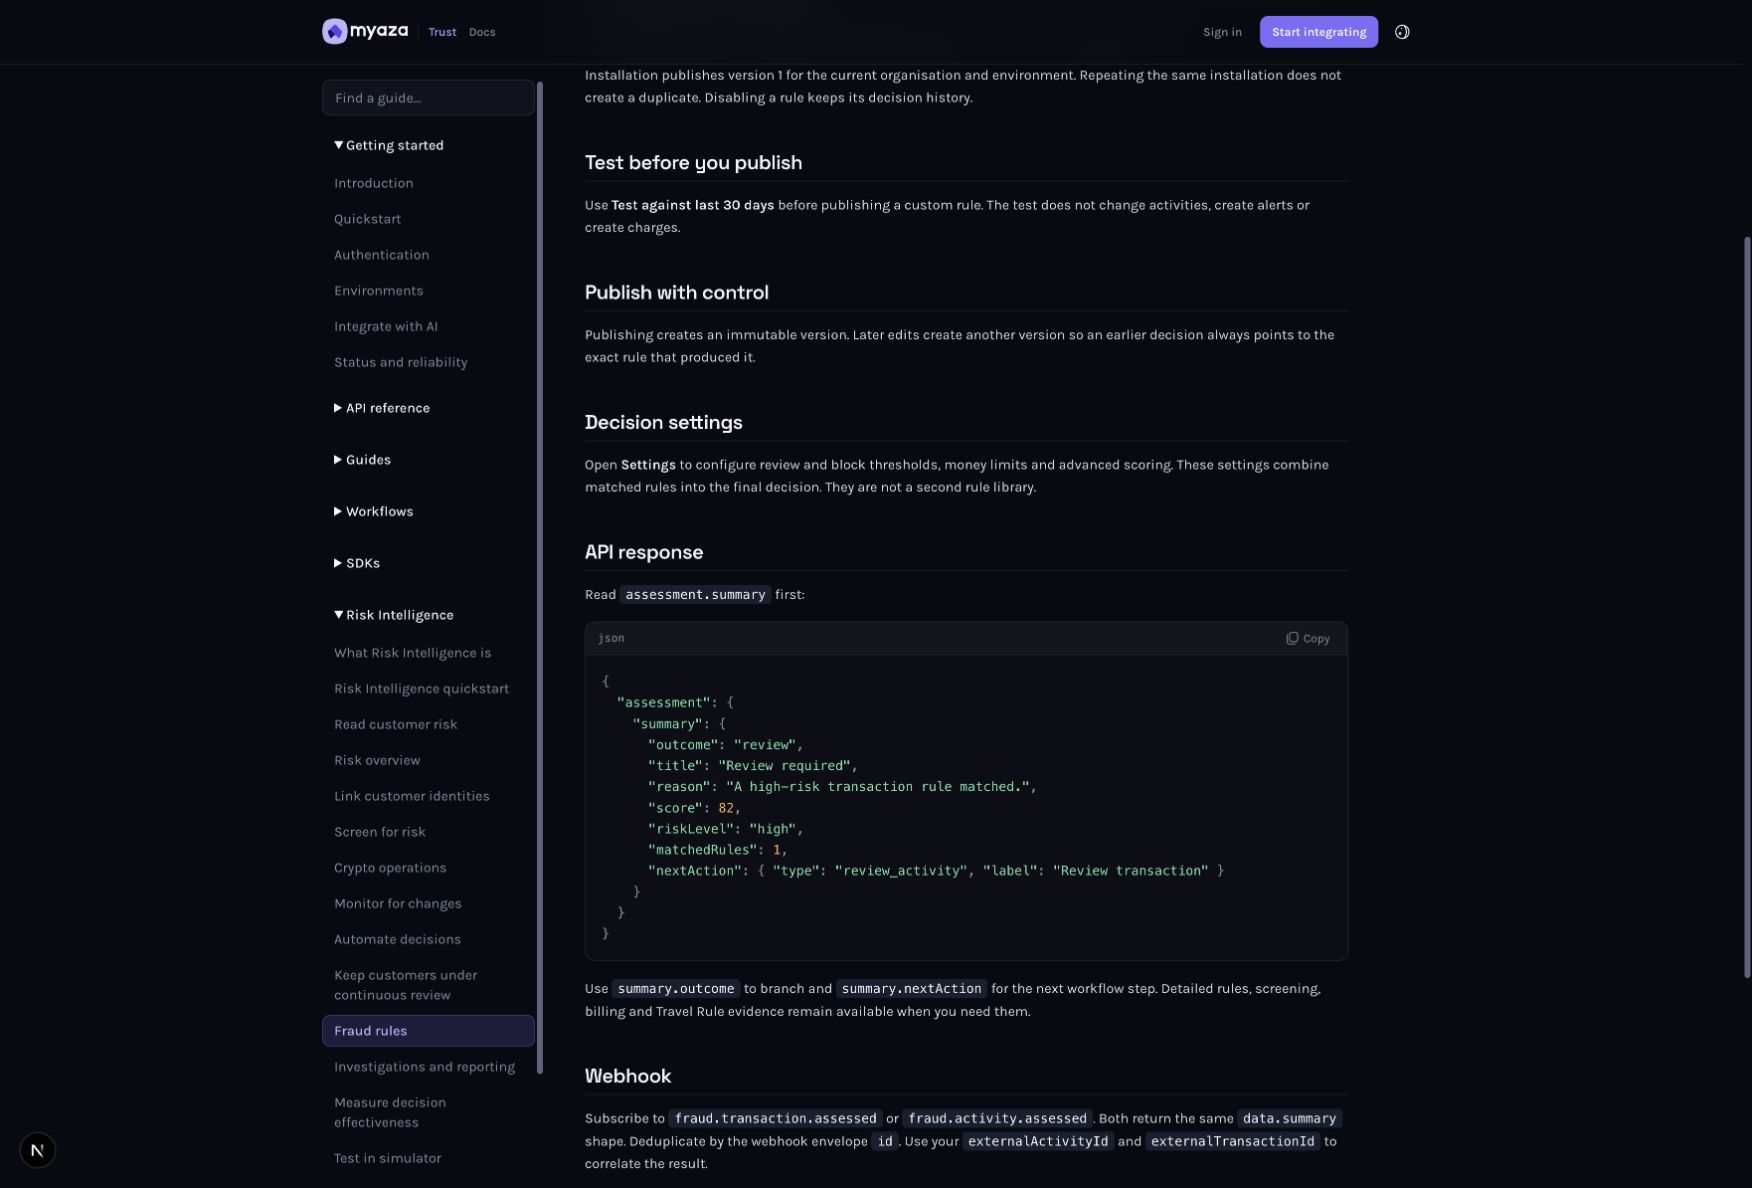Open Screen for risk page
The width and height of the screenshot is (1752, 1188).
coord(379,832)
